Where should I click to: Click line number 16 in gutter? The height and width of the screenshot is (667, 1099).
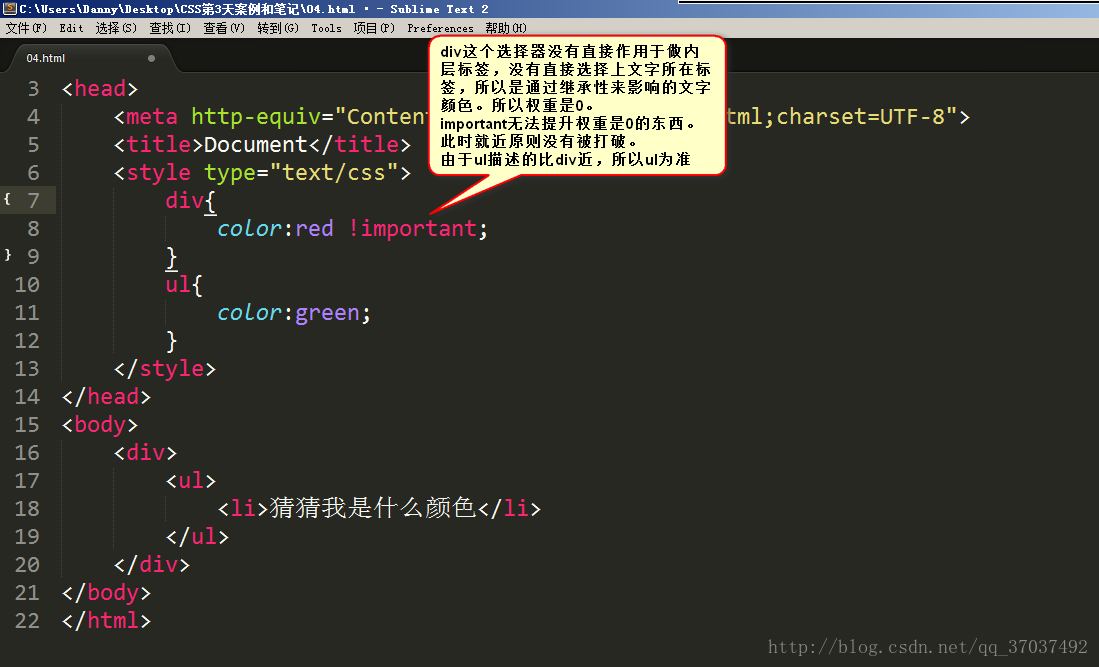[27, 453]
